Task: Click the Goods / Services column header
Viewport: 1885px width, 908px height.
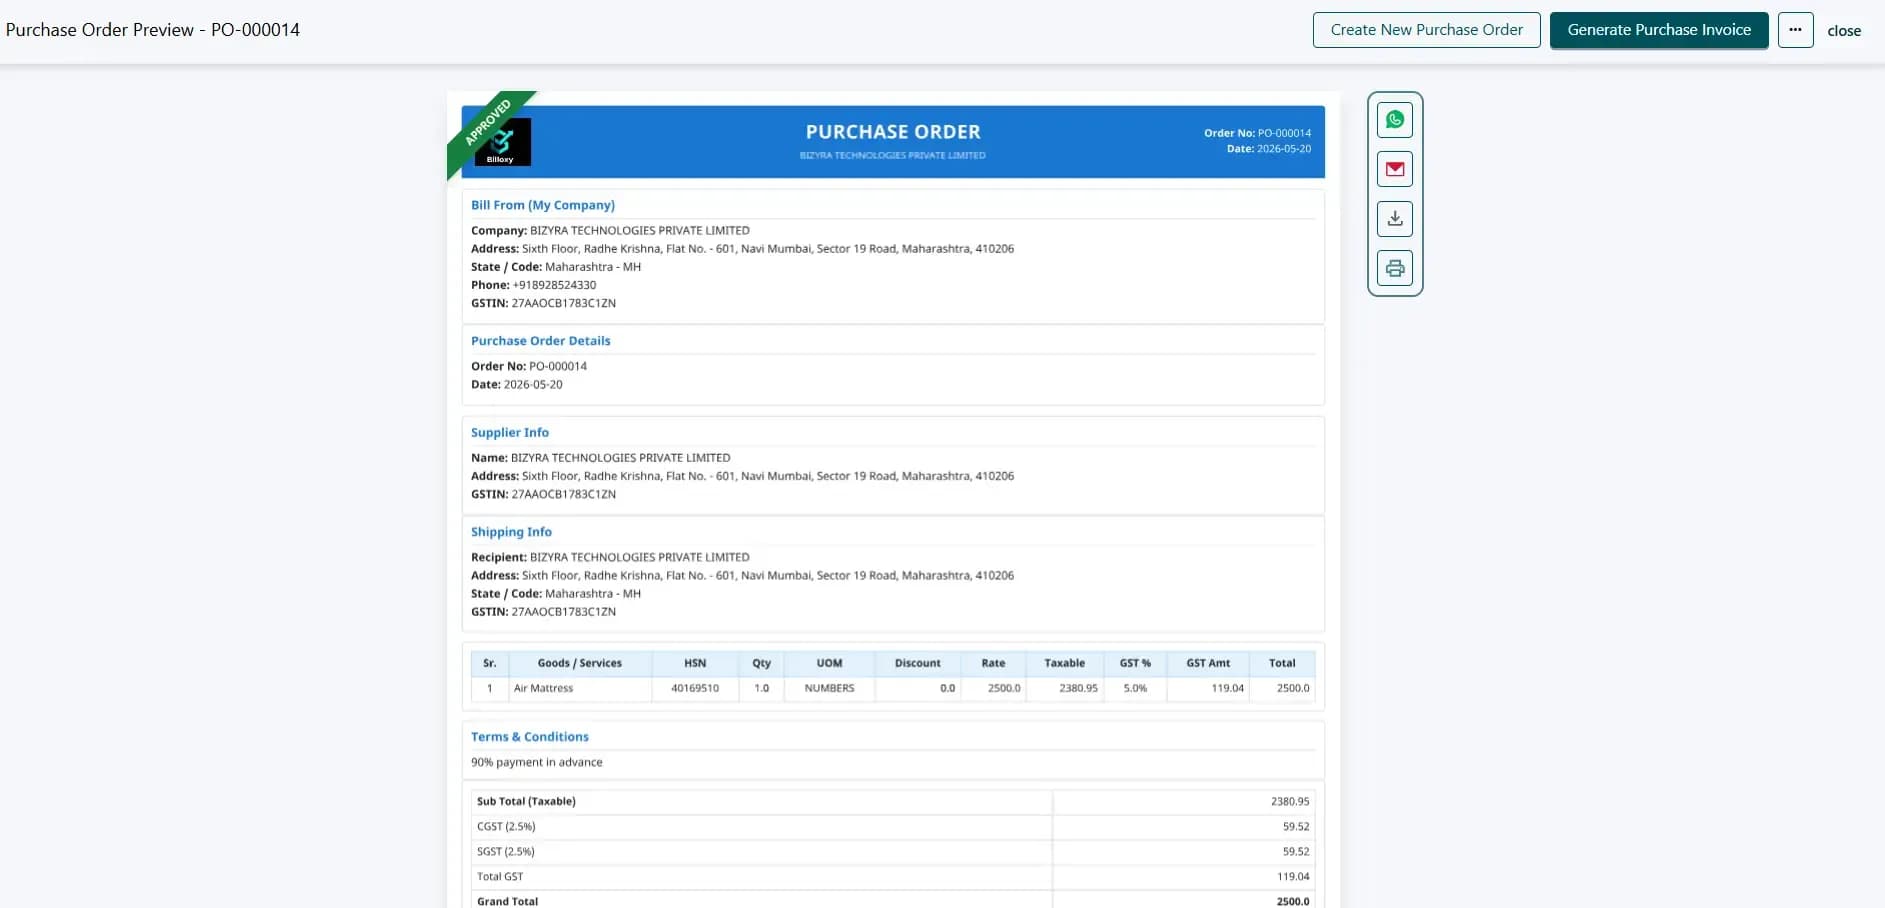Action: (x=580, y=663)
